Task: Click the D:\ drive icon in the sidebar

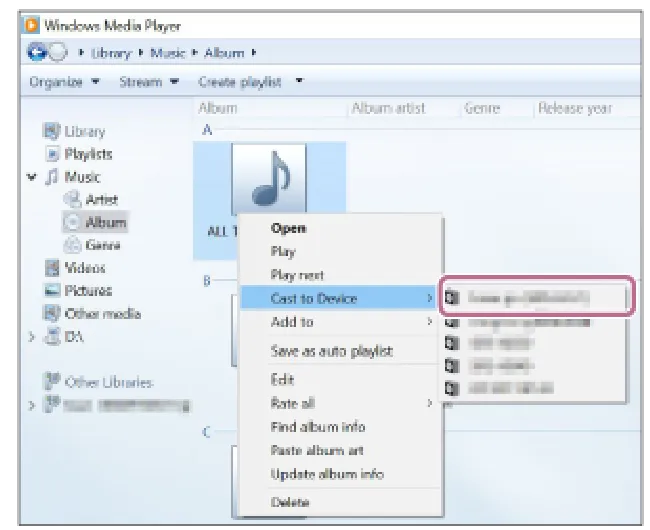Action: 52,336
